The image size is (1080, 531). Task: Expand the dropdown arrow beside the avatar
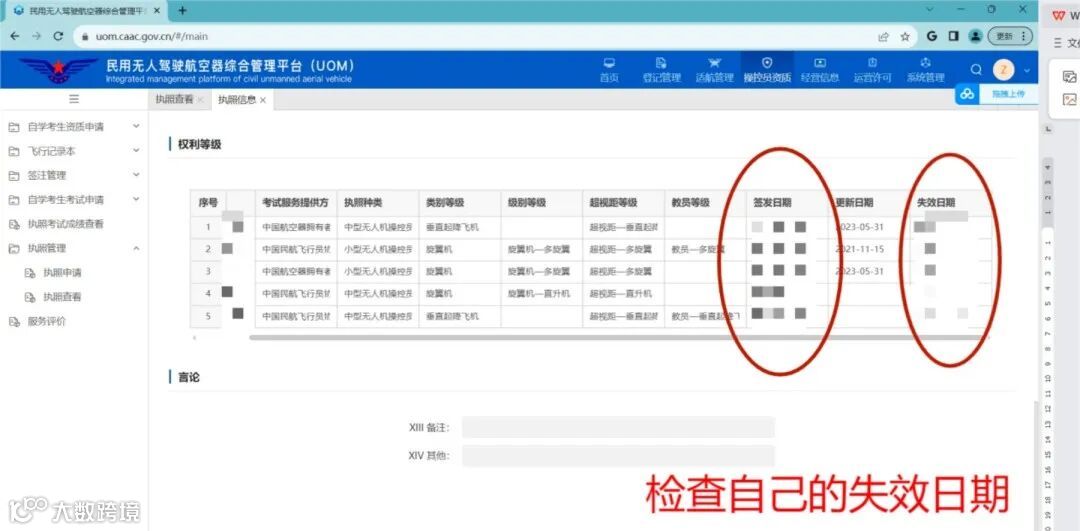tap(1026, 70)
